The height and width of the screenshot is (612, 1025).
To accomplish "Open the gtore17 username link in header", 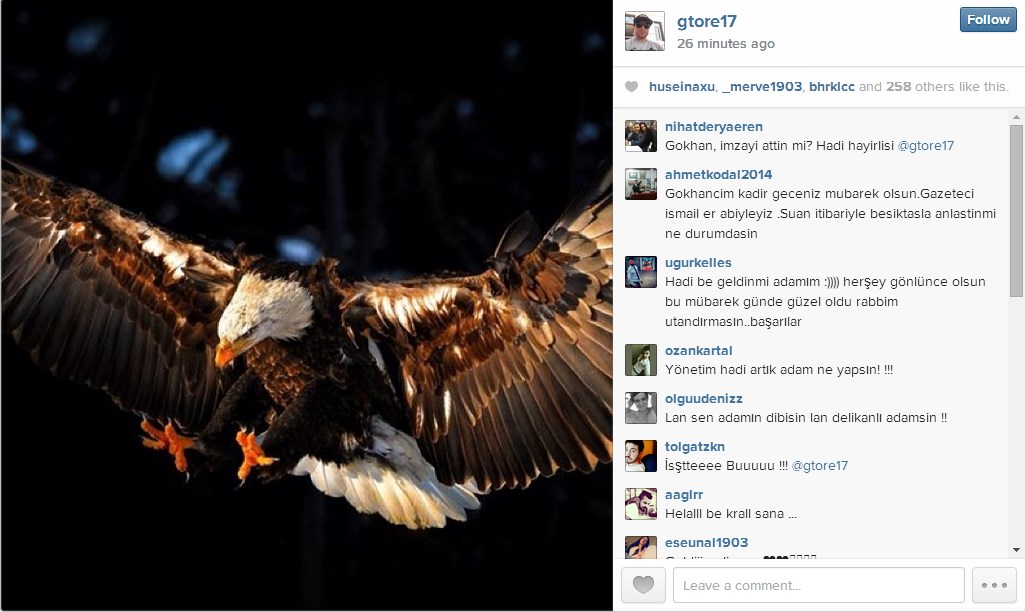I will click(x=707, y=22).
